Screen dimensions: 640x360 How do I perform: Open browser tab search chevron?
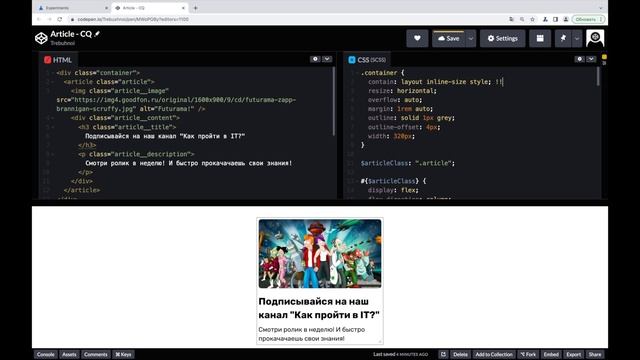coord(600,8)
